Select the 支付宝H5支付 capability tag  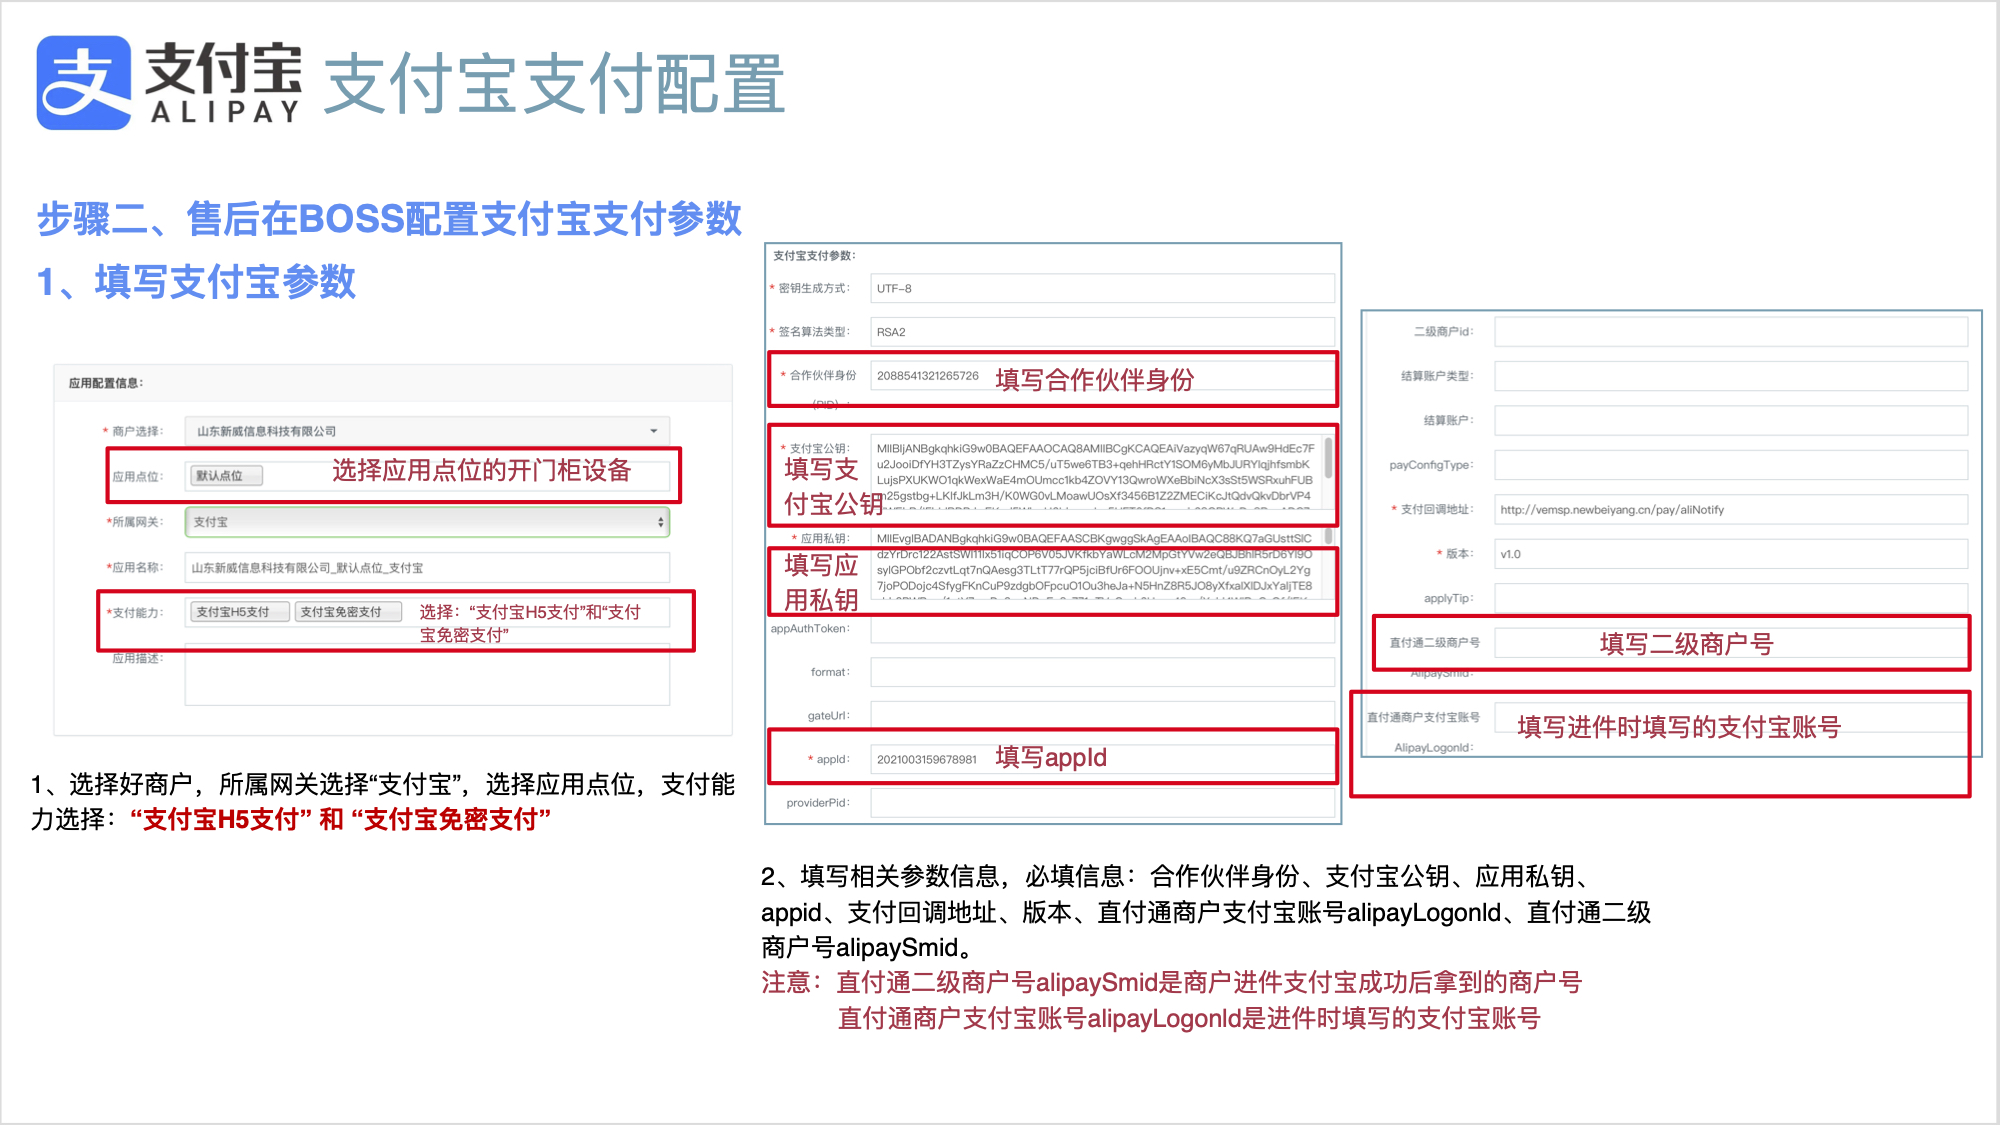[240, 612]
